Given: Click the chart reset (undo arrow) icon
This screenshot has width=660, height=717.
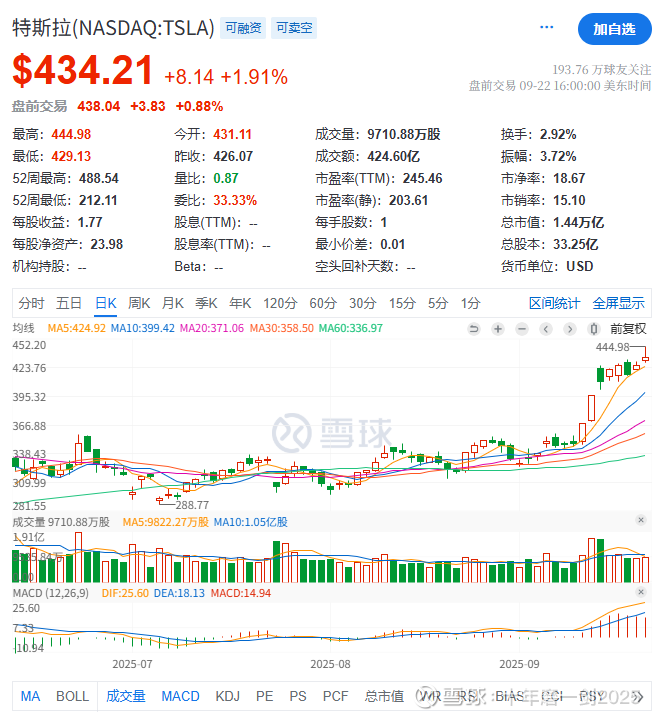Looking at the screenshot, I should 474,329.
